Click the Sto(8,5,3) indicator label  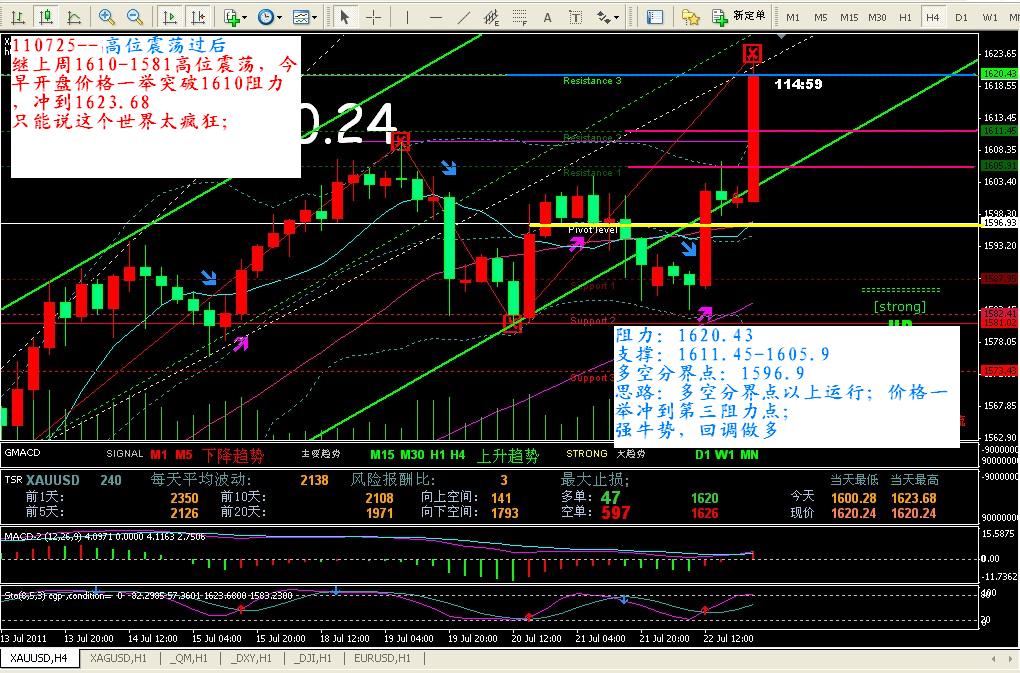point(149,595)
